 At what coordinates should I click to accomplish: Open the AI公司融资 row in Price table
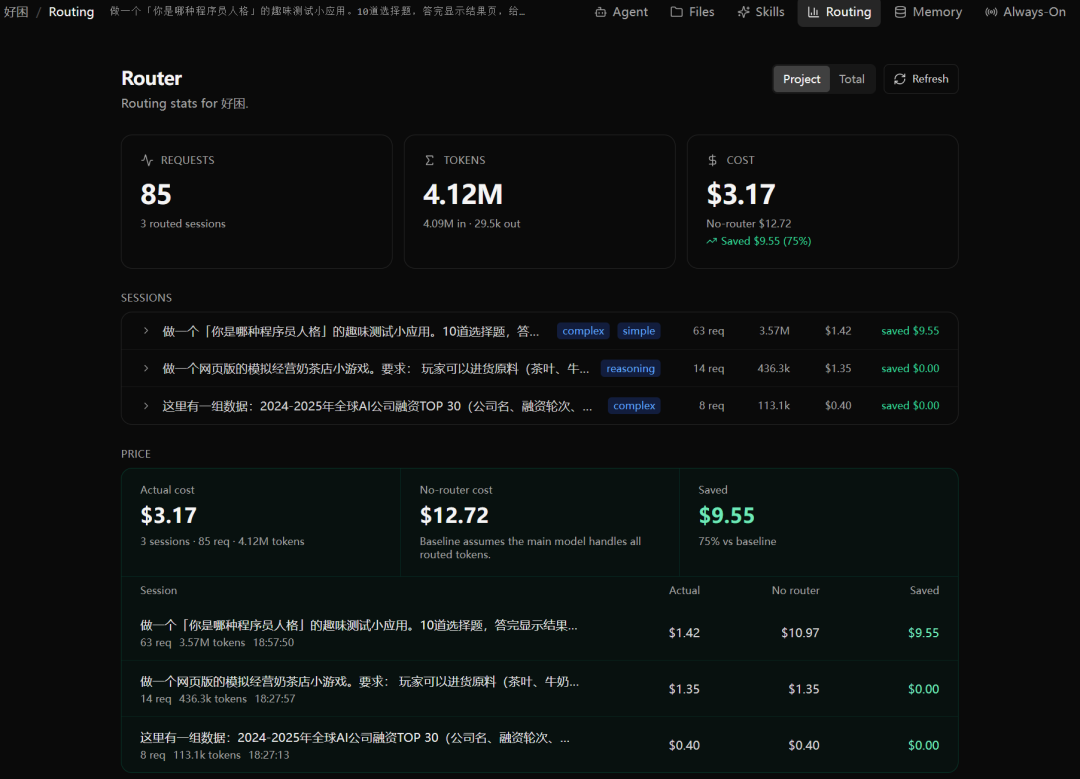[x=539, y=745]
